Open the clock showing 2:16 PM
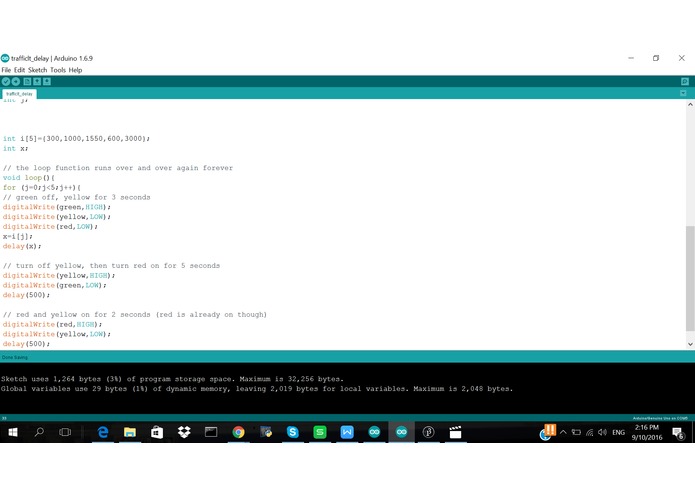Screen dimensions: 695x494 click(647, 432)
